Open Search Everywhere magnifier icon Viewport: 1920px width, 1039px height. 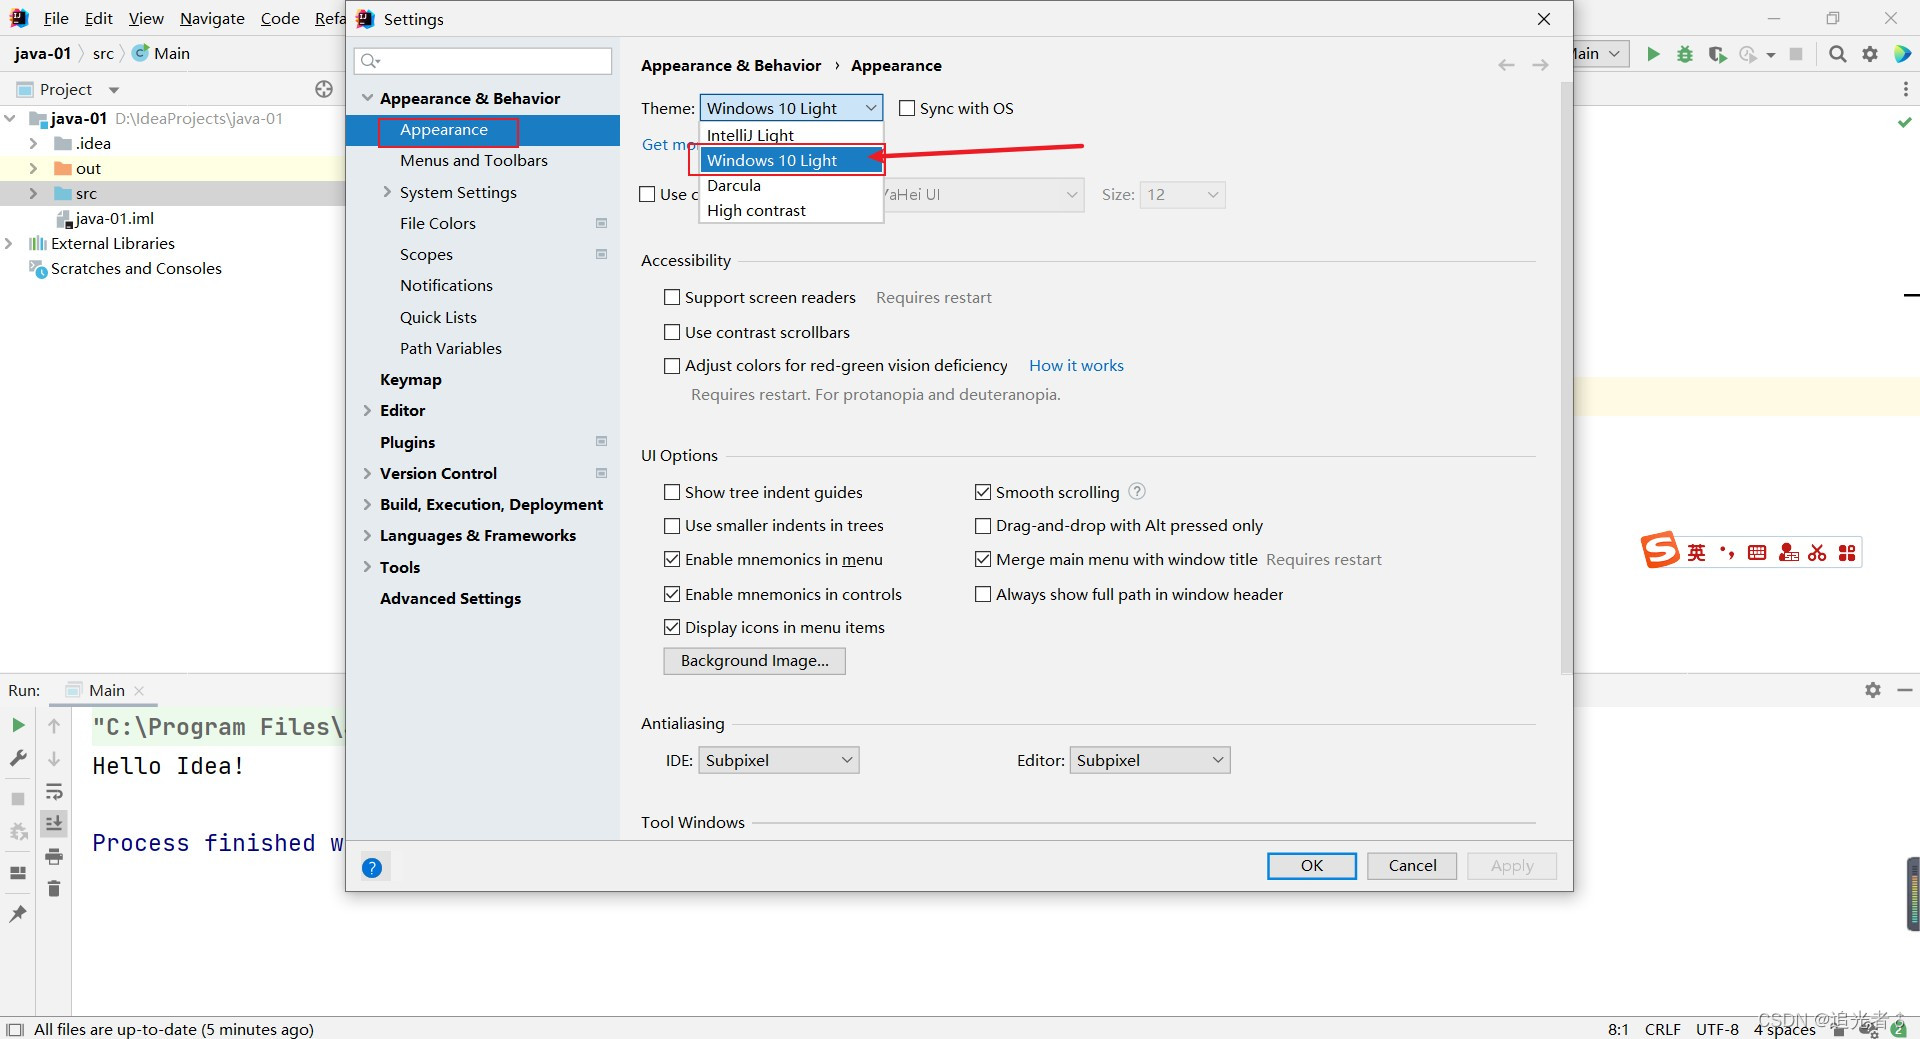(x=1837, y=54)
